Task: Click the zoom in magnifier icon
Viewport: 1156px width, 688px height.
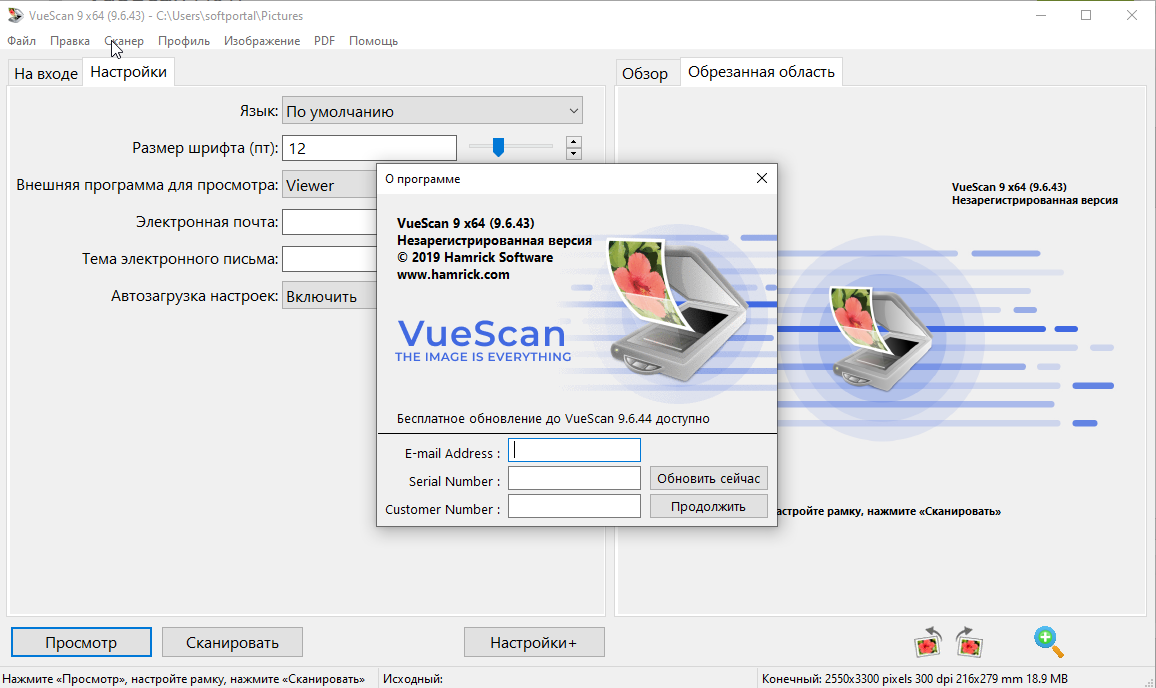Action: click(1048, 642)
